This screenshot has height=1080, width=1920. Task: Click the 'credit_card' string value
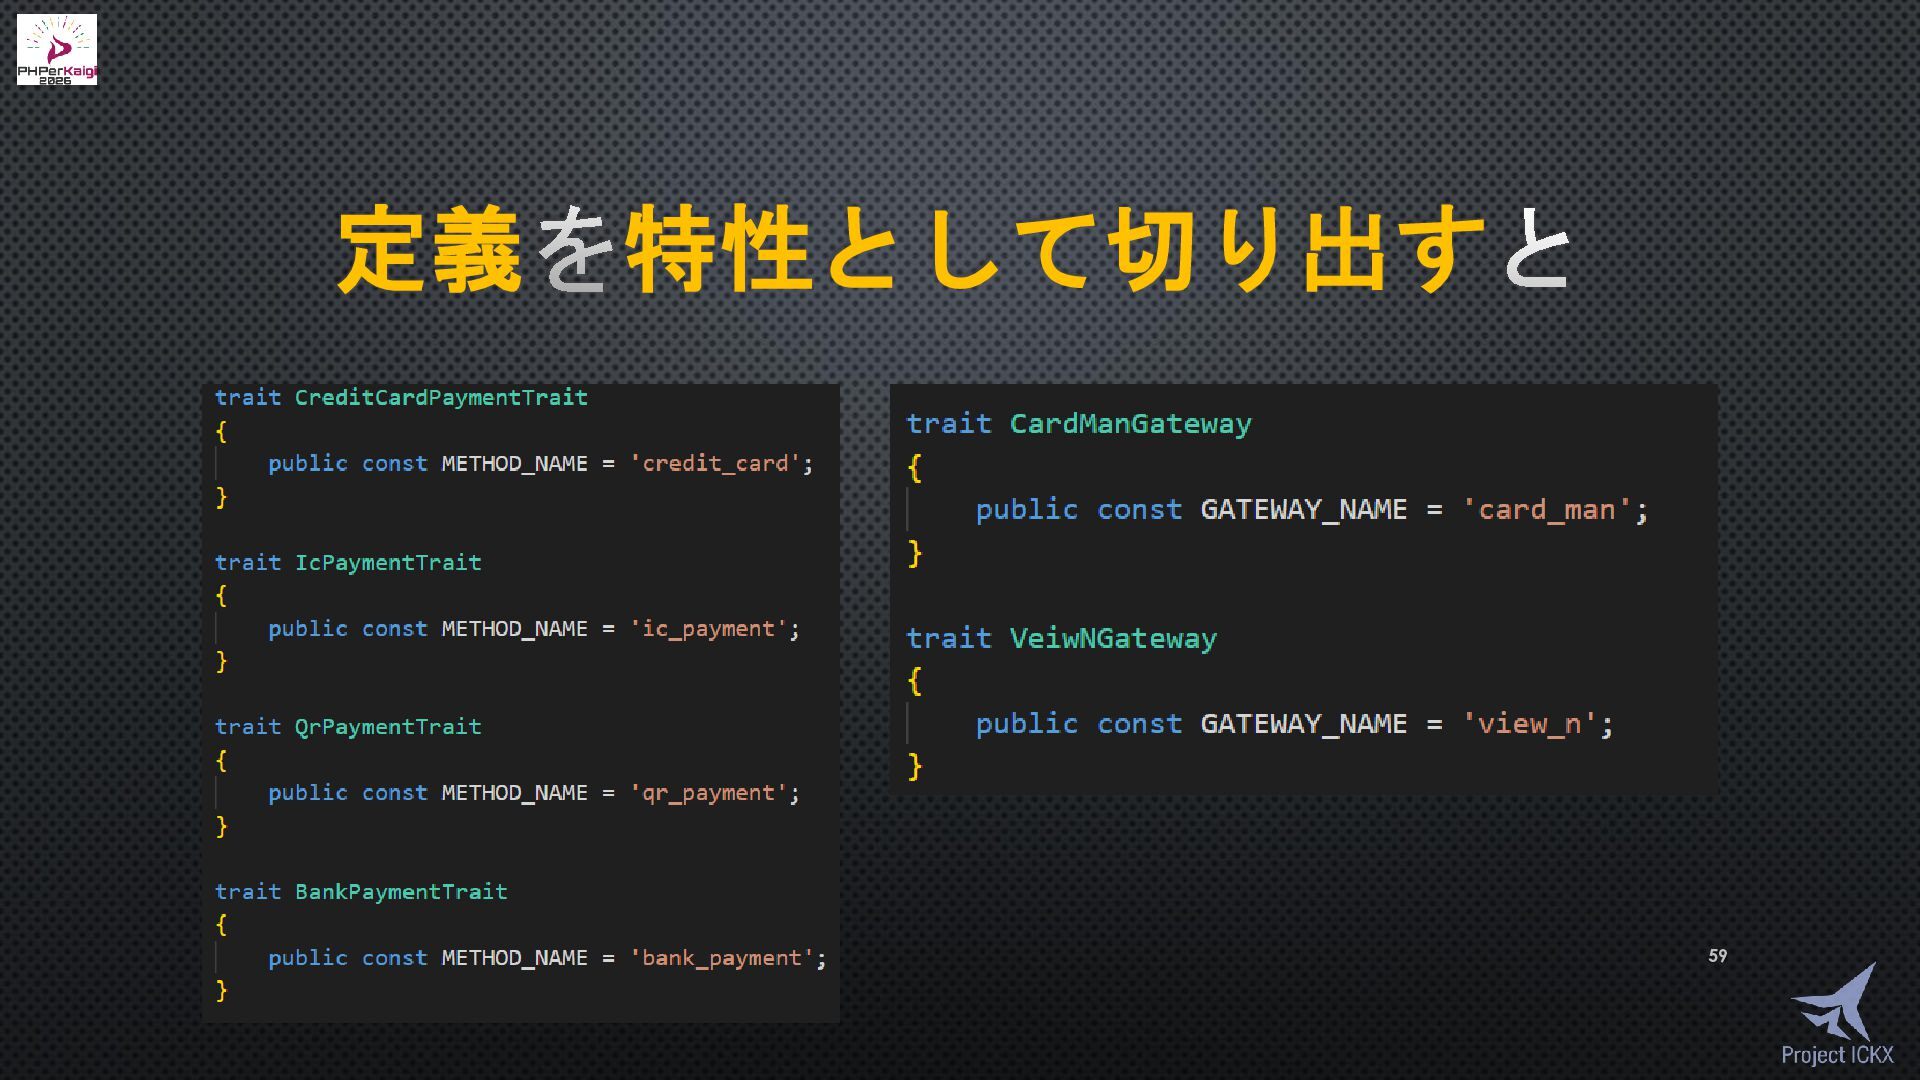click(715, 464)
